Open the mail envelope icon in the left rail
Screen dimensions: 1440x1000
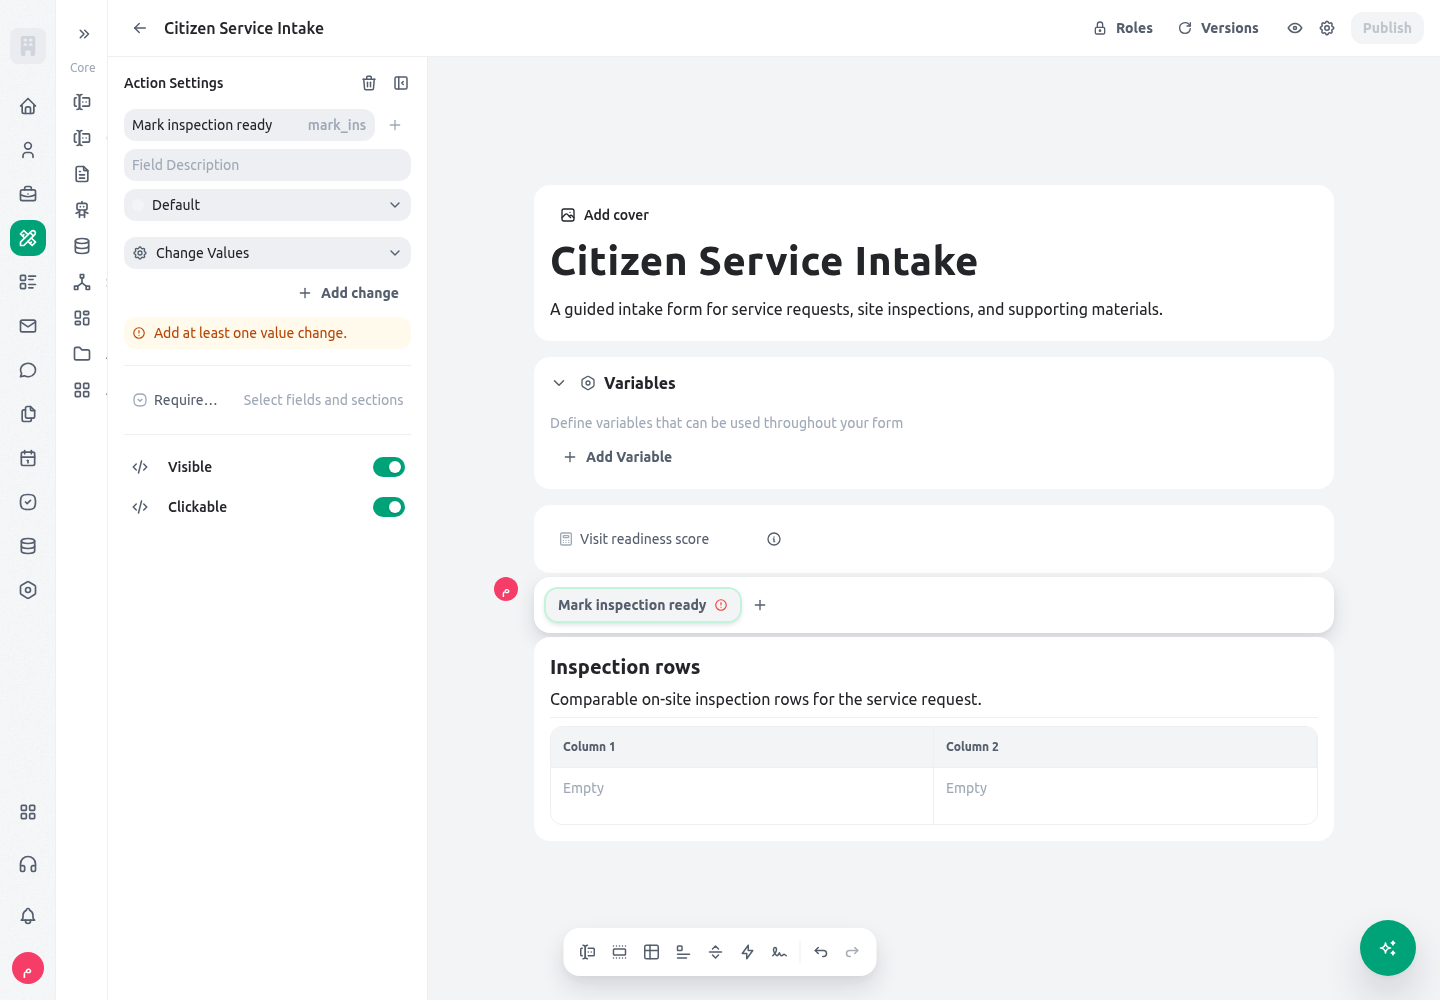point(28,326)
